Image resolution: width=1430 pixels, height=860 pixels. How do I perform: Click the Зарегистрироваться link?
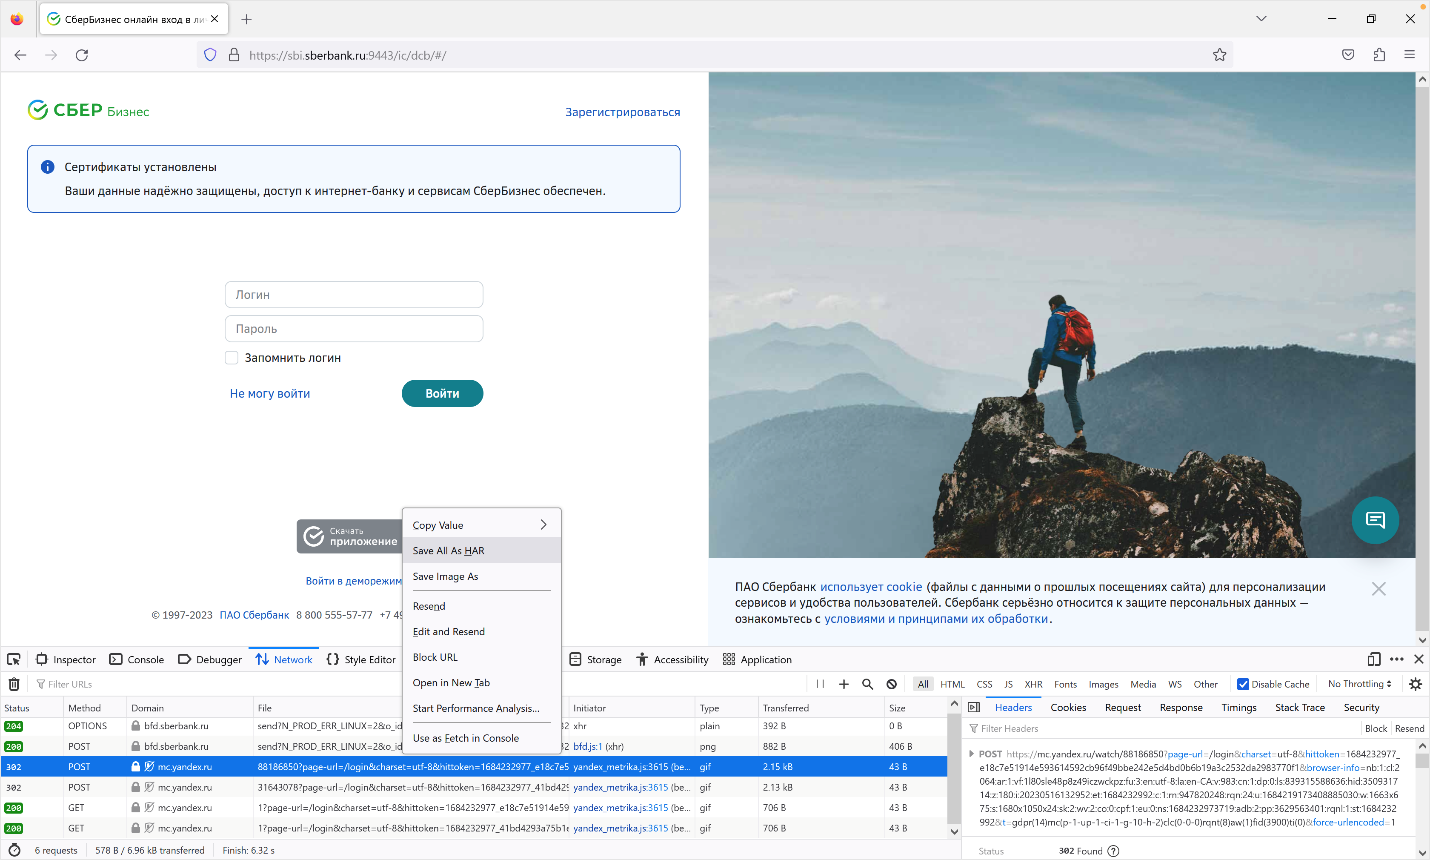[623, 112]
